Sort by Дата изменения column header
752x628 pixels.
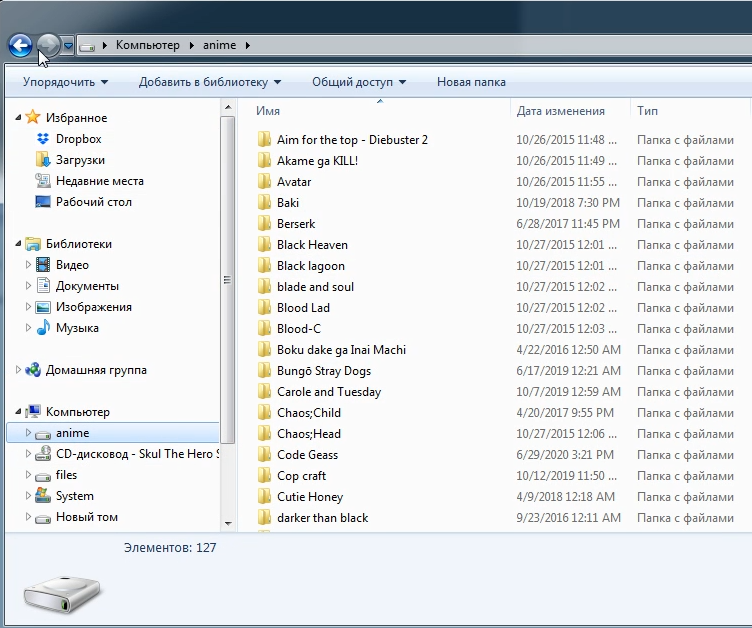point(560,111)
